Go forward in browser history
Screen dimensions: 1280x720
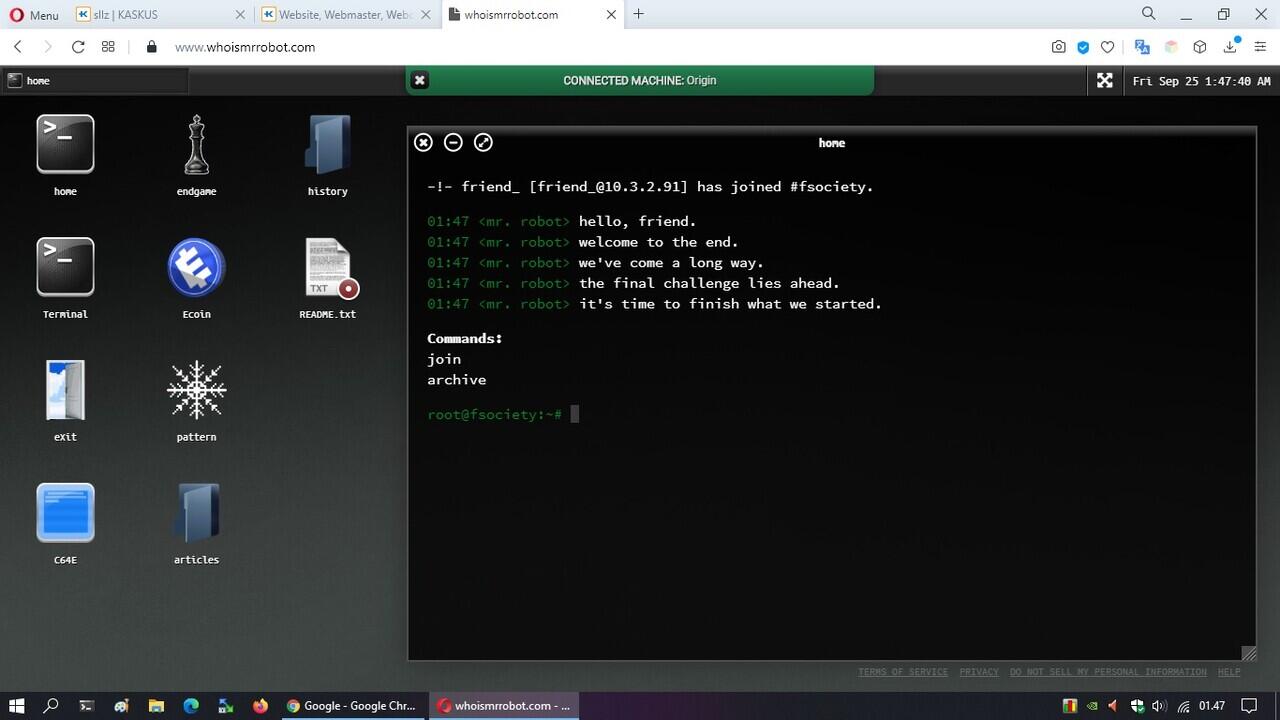(x=47, y=47)
